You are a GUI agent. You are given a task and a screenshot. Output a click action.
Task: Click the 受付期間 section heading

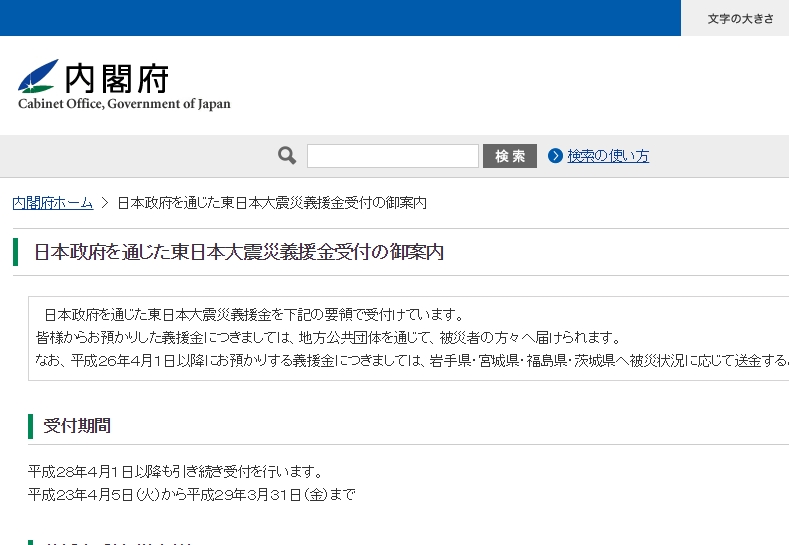click(77, 426)
